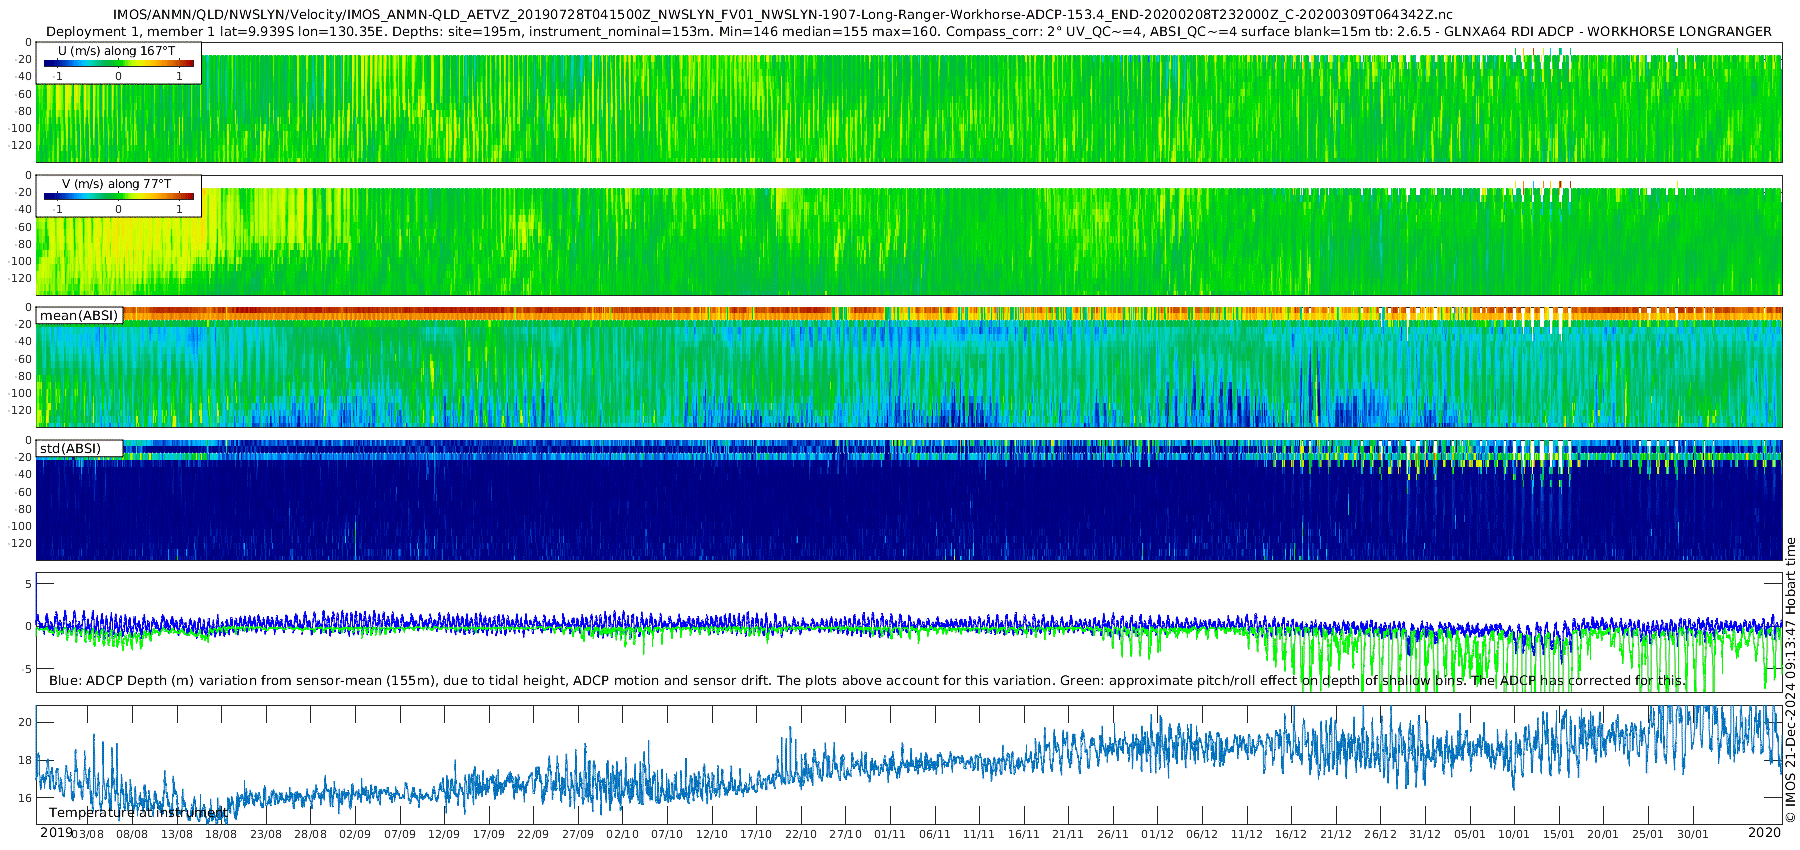Screen dimensions: 1800x850
Task: Click the '30/01' date tick label
Action: pos(1693,834)
